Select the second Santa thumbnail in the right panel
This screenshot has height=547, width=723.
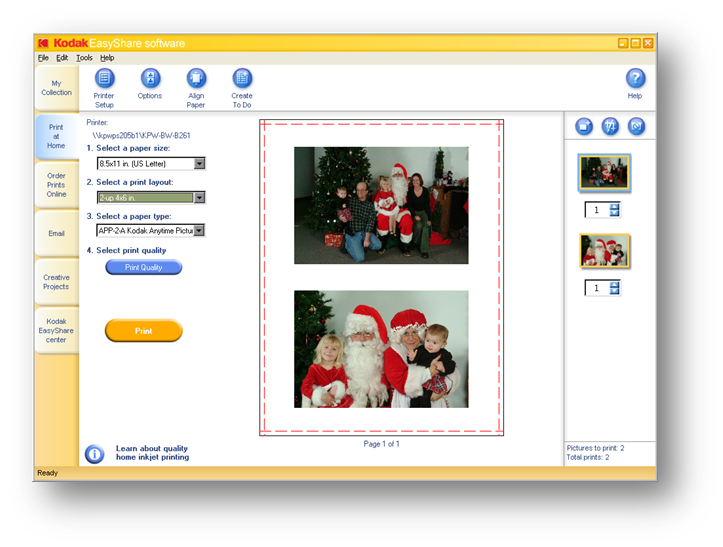(605, 251)
